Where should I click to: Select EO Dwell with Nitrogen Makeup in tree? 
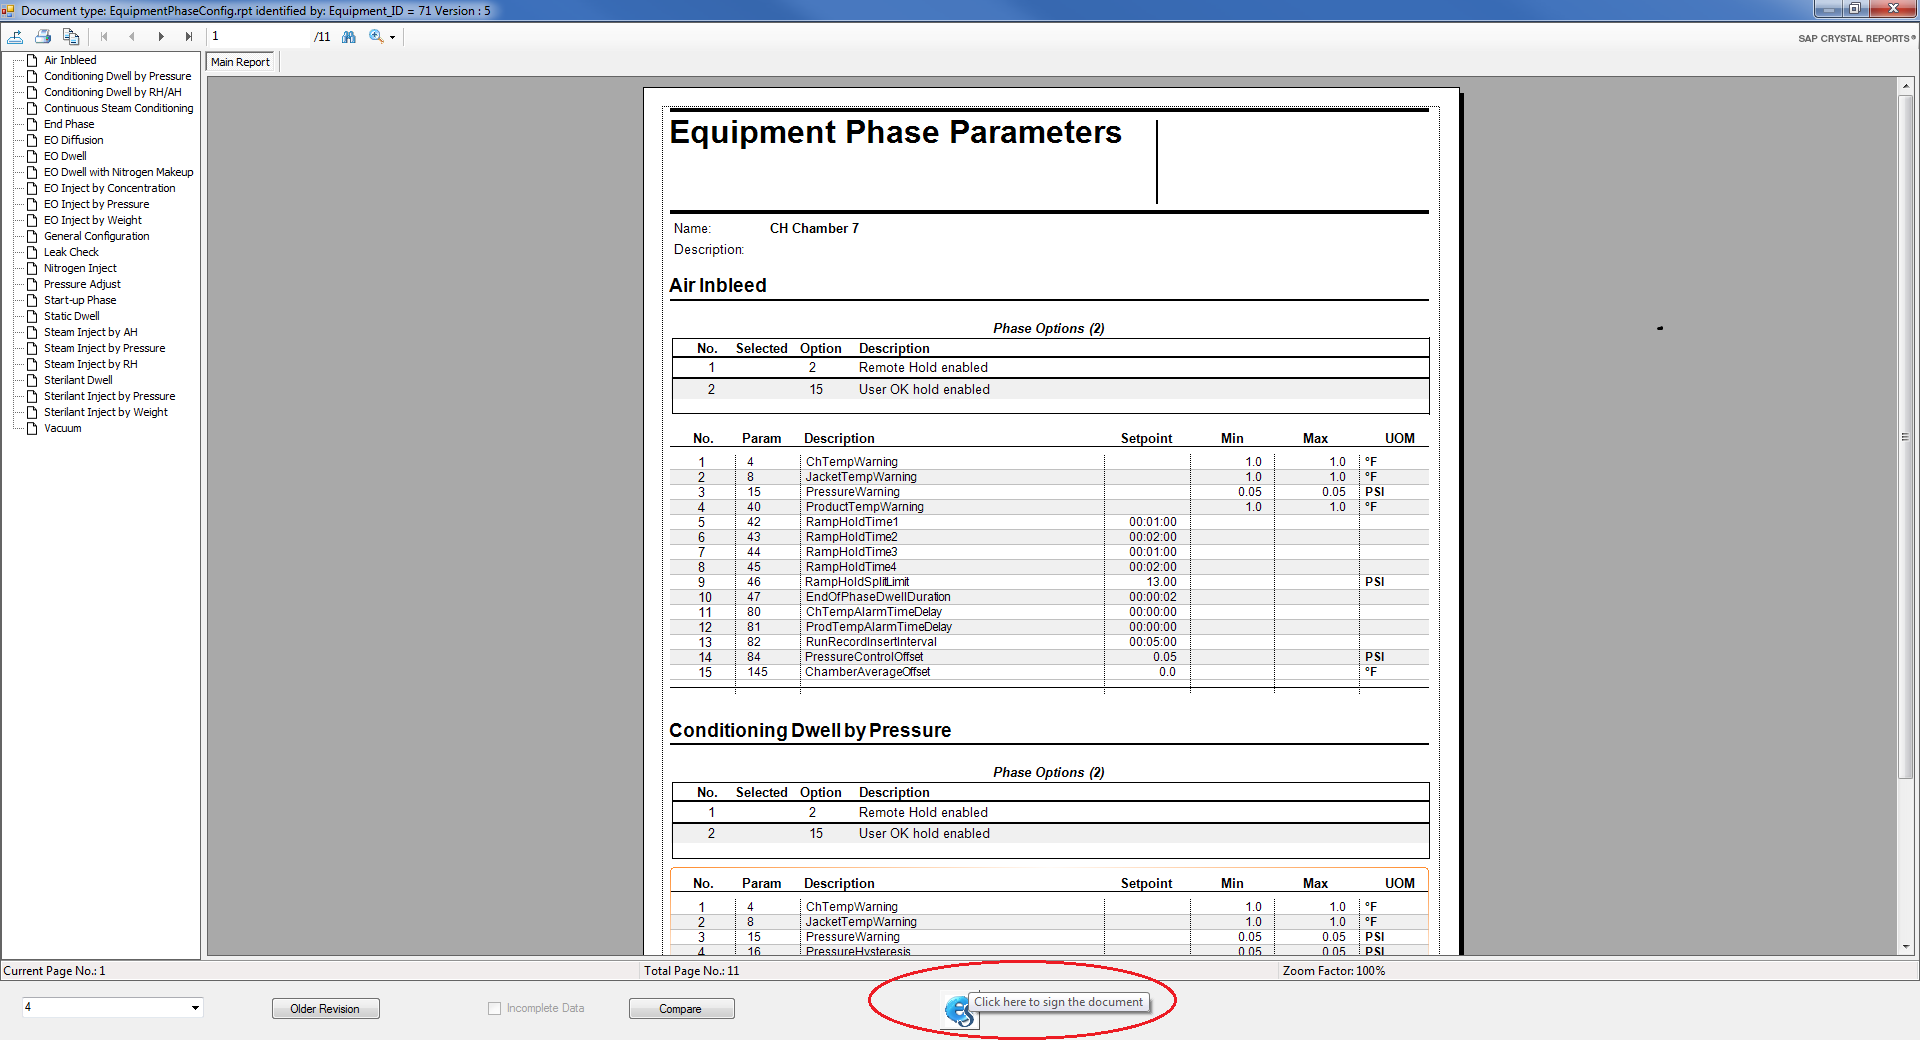coord(118,172)
